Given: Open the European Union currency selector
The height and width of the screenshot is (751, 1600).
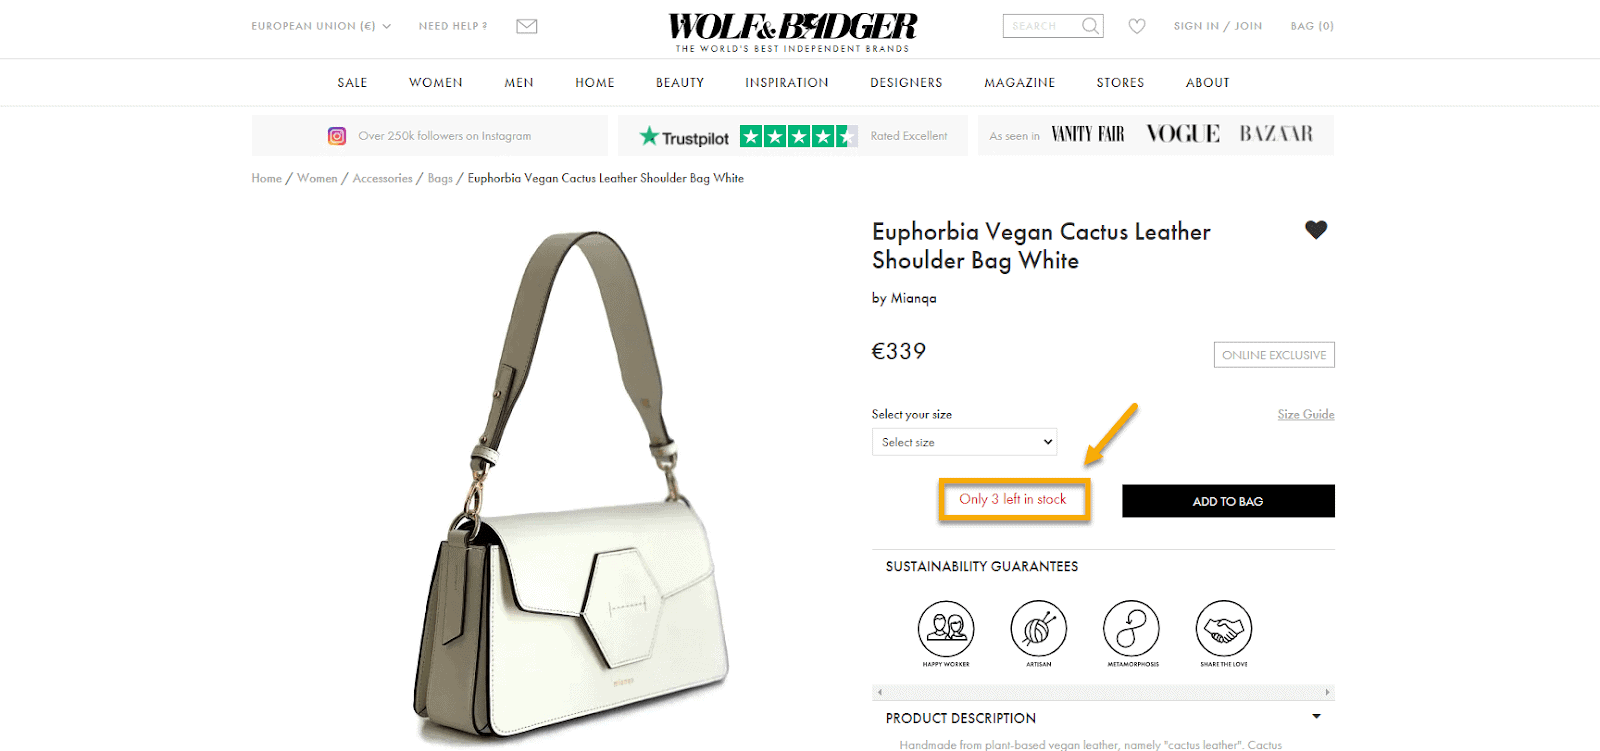Looking at the screenshot, I should click(x=321, y=26).
